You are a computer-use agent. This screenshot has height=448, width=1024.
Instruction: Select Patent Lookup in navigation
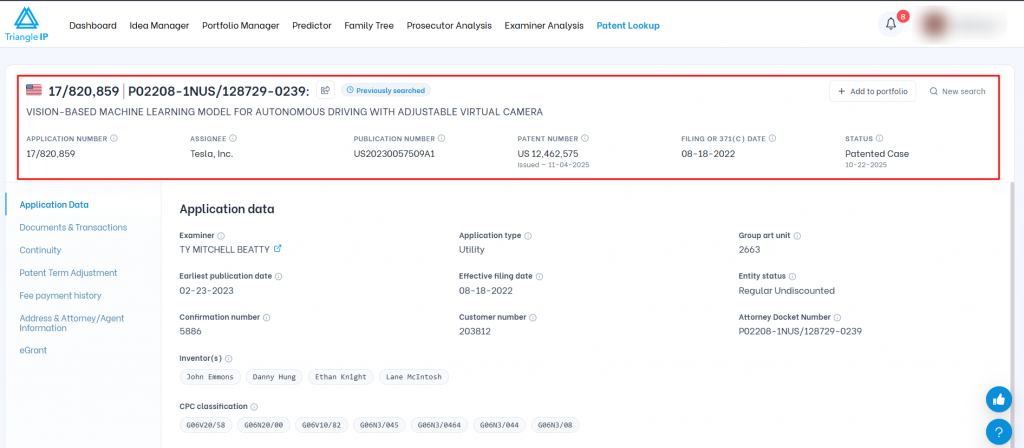[628, 25]
